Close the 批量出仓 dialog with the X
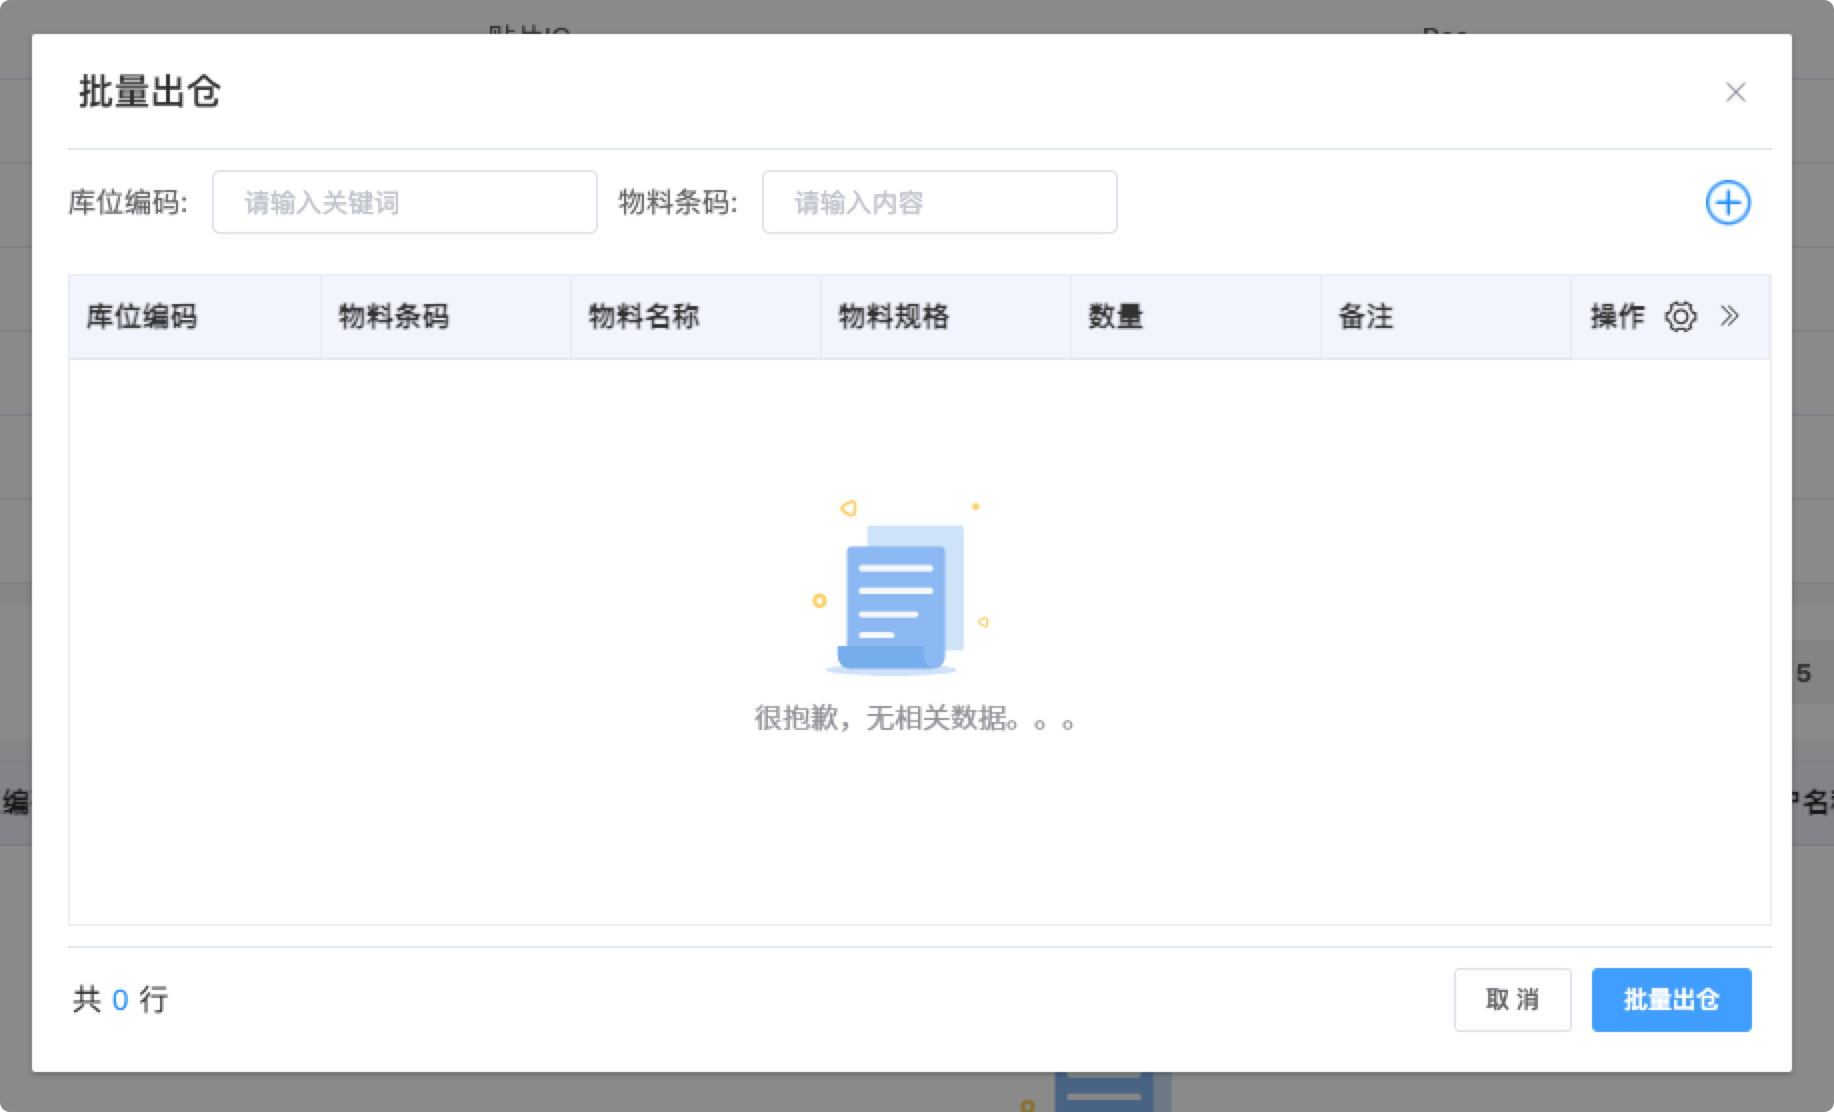 [x=1735, y=92]
